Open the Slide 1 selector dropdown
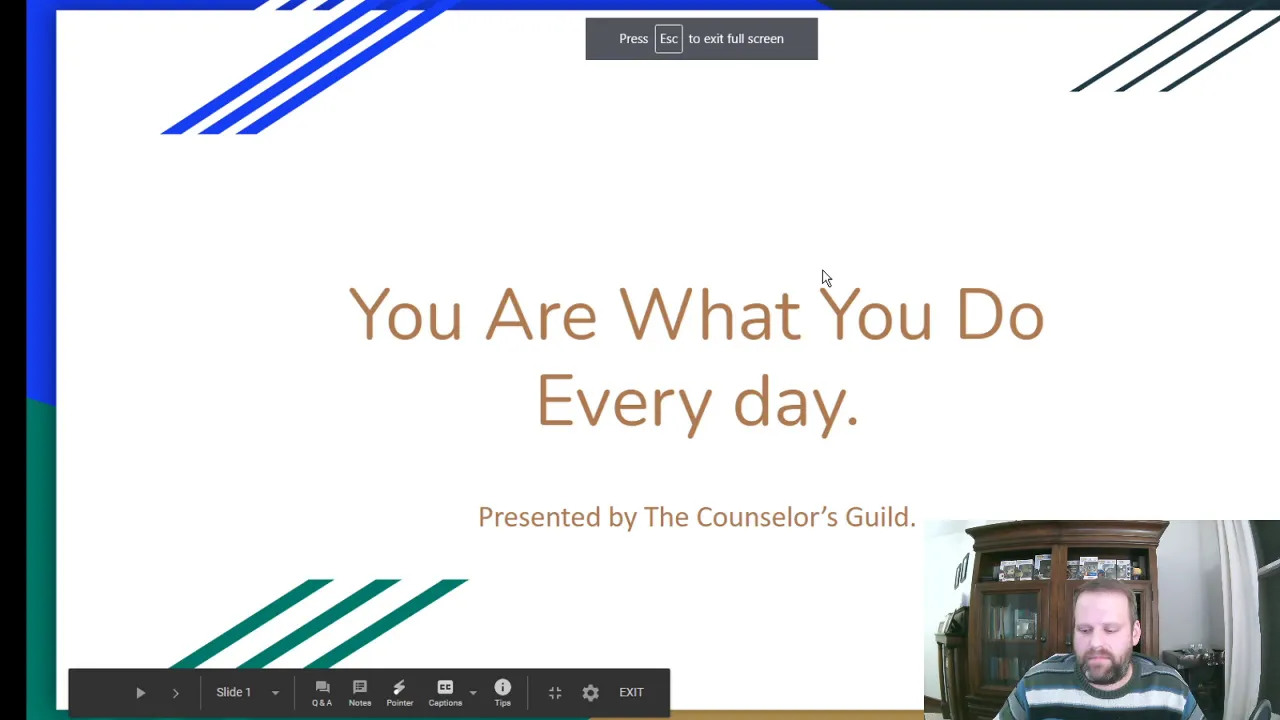The width and height of the screenshot is (1280, 720). tap(248, 692)
